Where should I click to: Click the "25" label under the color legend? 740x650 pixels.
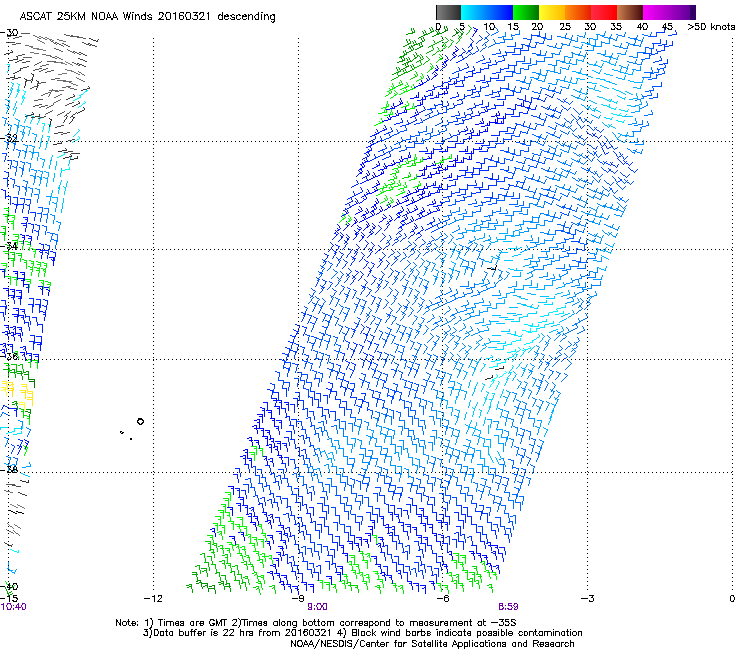click(565, 27)
